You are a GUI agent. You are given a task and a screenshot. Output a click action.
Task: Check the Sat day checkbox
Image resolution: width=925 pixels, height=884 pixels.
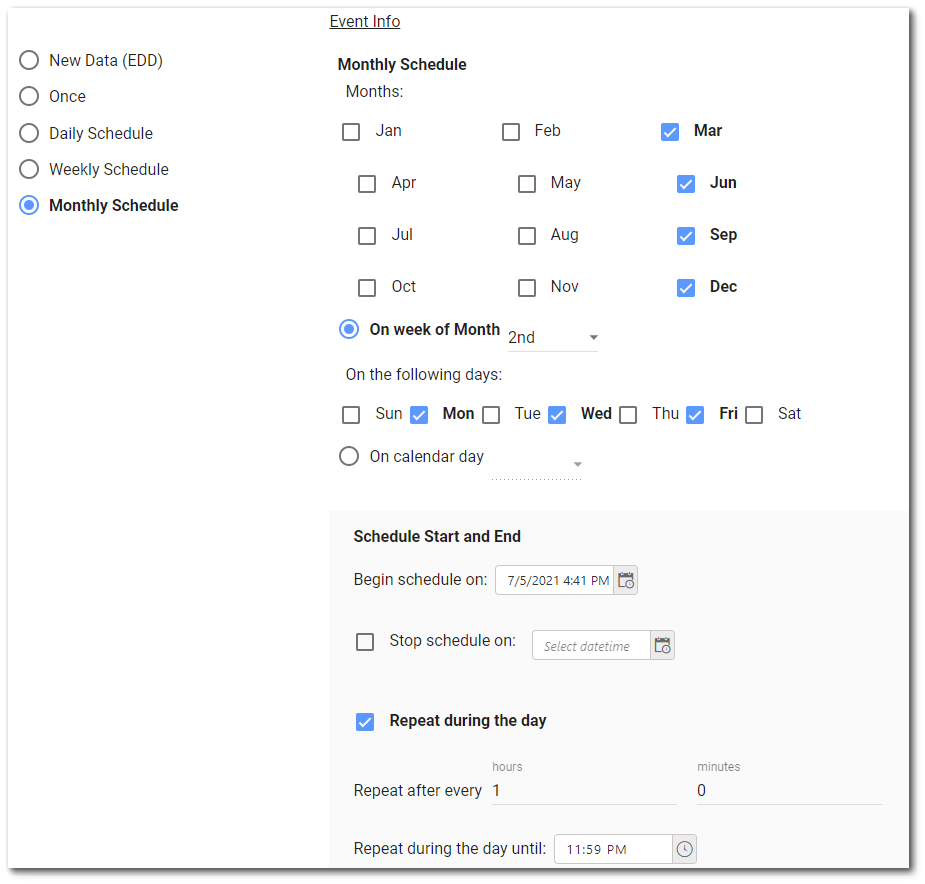point(754,415)
